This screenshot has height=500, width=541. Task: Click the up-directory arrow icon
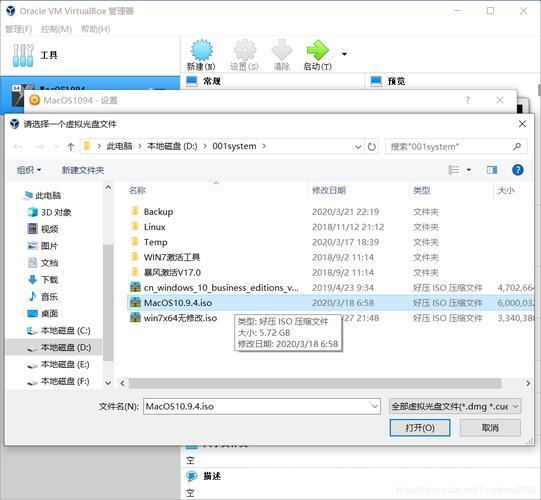[71, 147]
